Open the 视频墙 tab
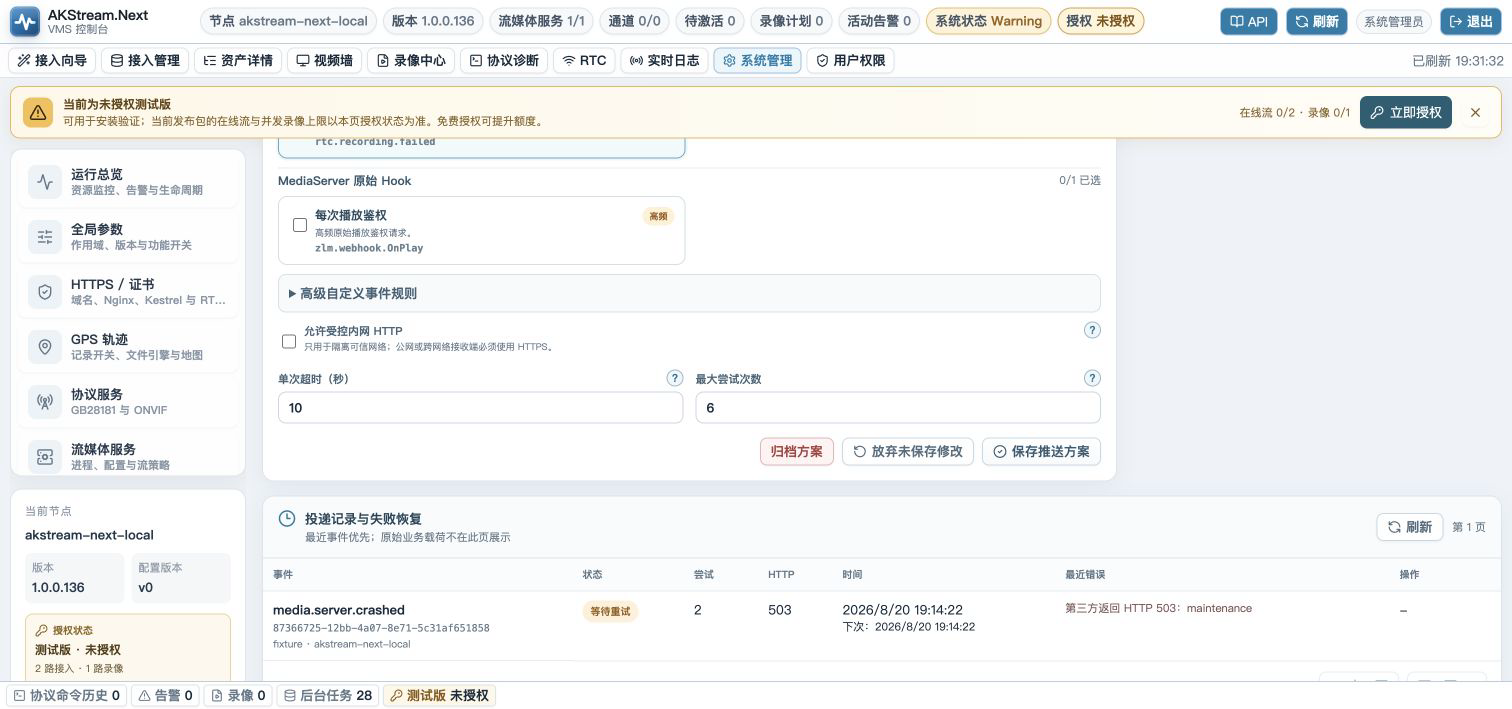 click(324, 60)
